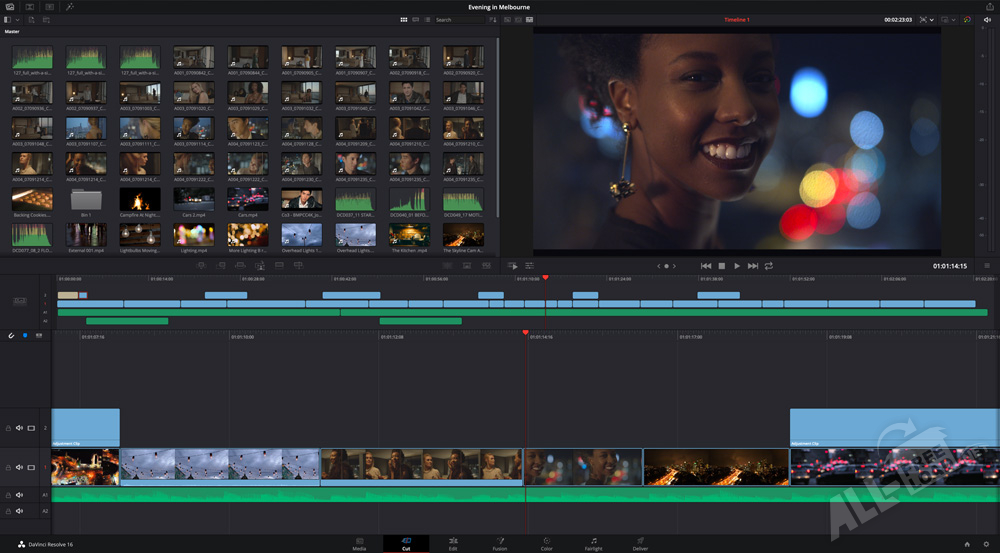Open project settings gear icon
The height and width of the screenshot is (553, 1000).
coord(986,544)
